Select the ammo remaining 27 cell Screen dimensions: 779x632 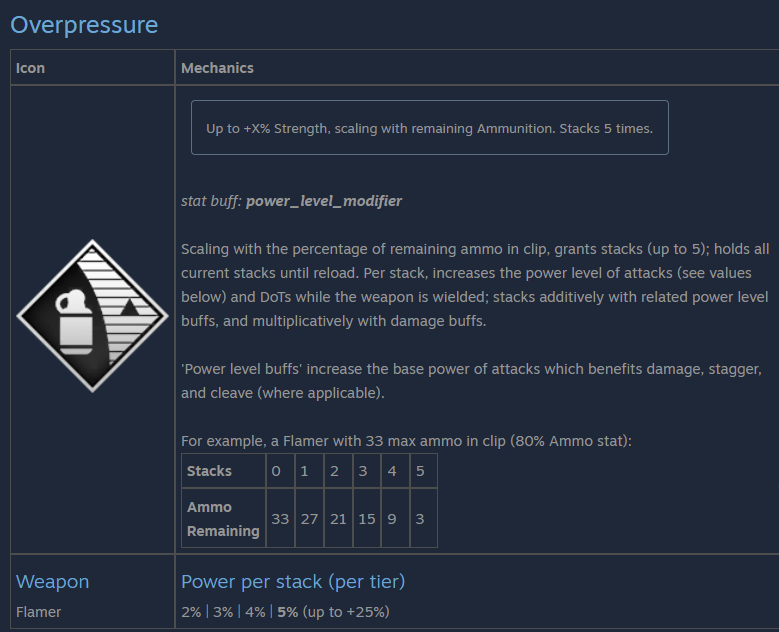pyautogui.click(x=309, y=518)
